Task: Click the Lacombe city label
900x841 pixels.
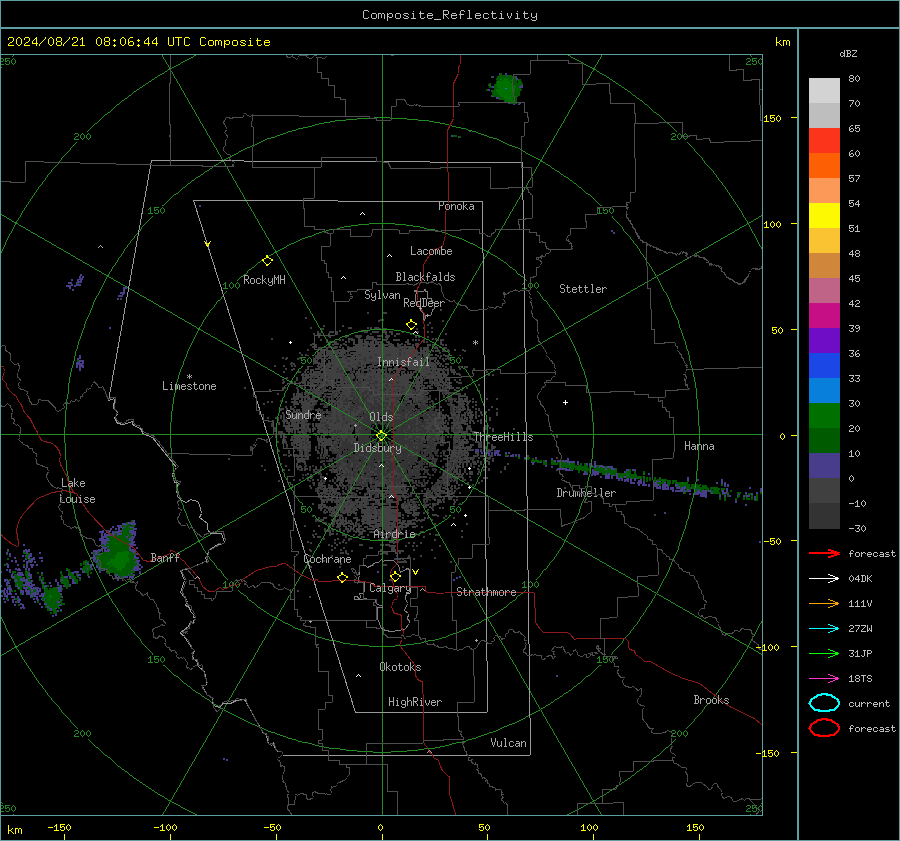Action: 431,251
